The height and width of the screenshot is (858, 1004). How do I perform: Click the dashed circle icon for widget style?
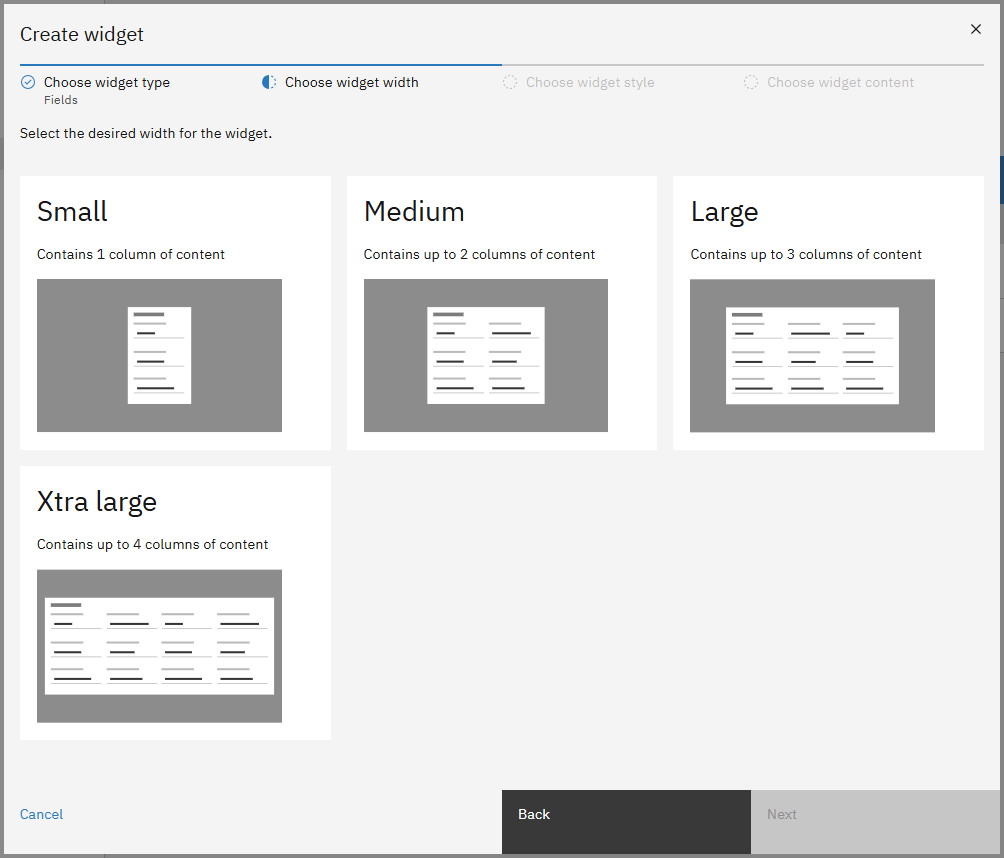coord(510,83)
